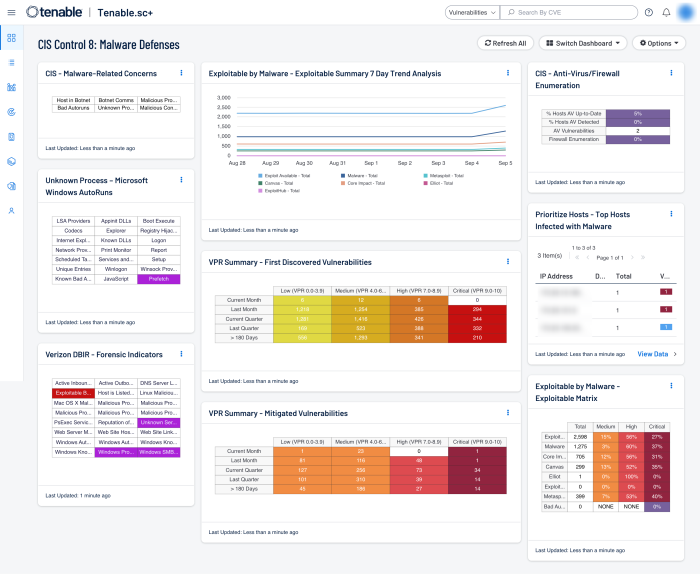Click Firewall Enumeration percentage cell
Image resolution: width=700 pixels, height=574 pixels.
tap(638, 140)
